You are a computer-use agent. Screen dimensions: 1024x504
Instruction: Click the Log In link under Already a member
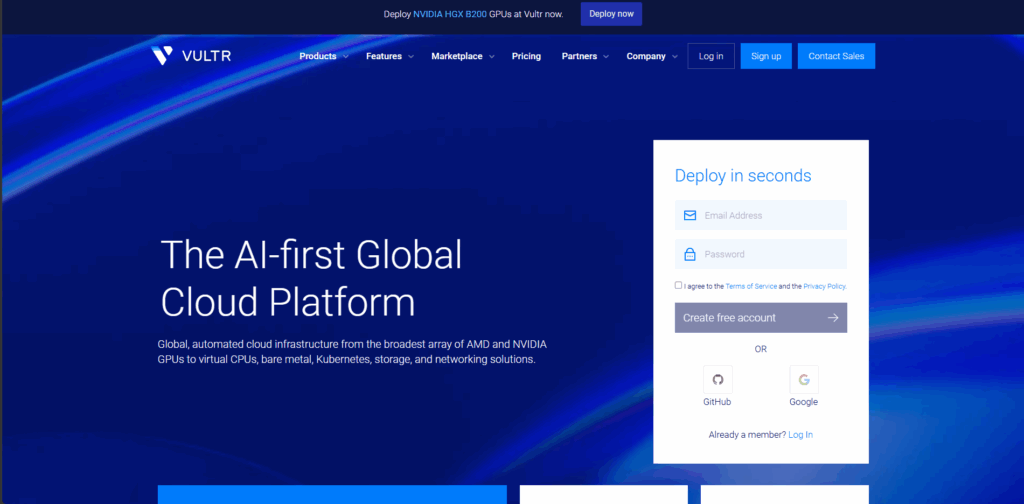801,435
